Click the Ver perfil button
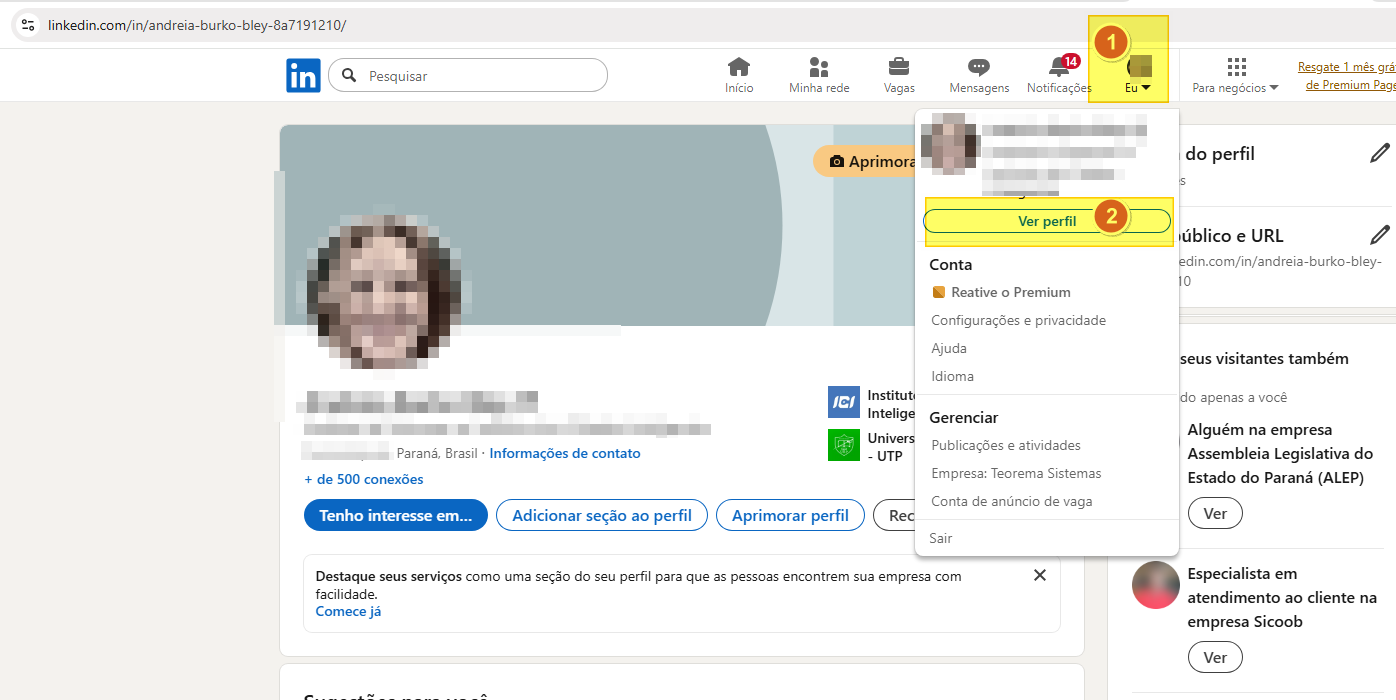Image resolution: width=1396 pixels, height=700 pixels. pyautogui.click(x=1047, y=221)
